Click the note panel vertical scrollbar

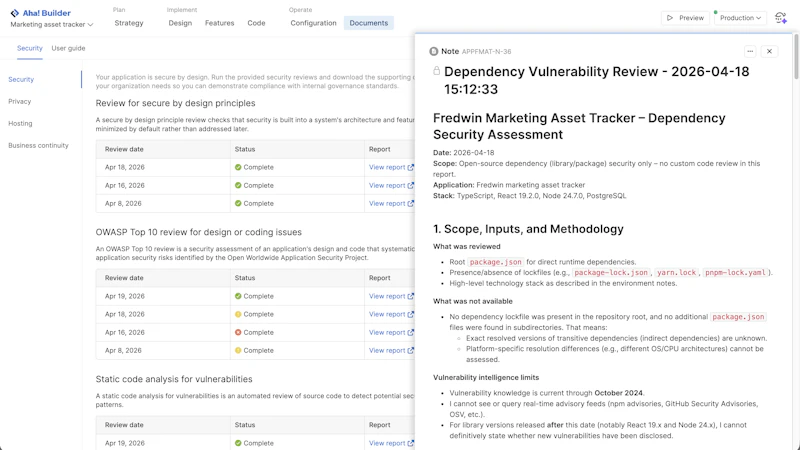click(796, 56)
